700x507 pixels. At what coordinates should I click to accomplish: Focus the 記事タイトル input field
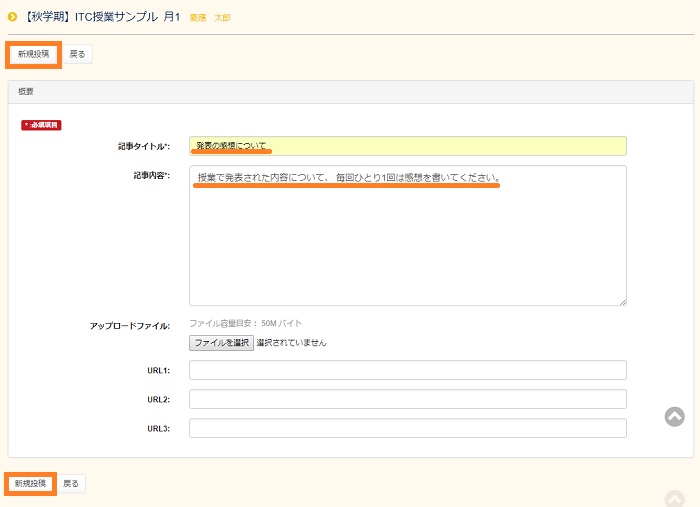408,146
